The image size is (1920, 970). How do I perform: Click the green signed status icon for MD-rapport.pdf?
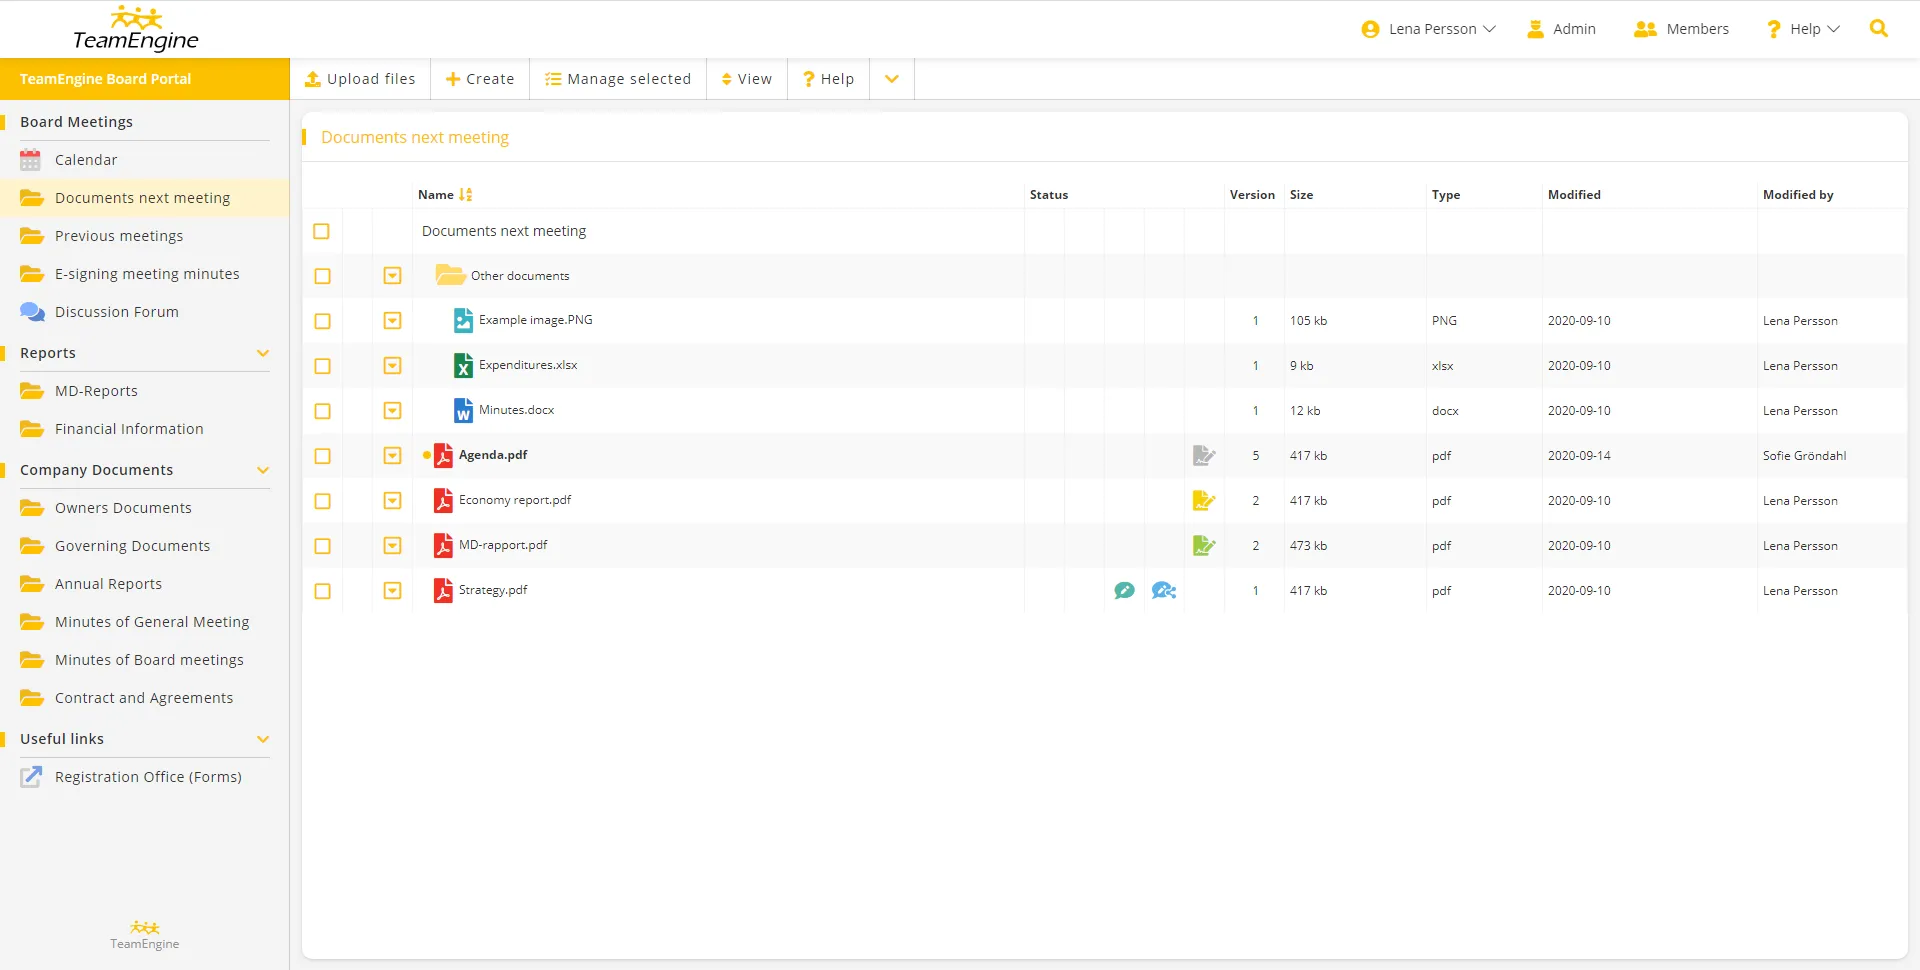tap(1204, 546)
